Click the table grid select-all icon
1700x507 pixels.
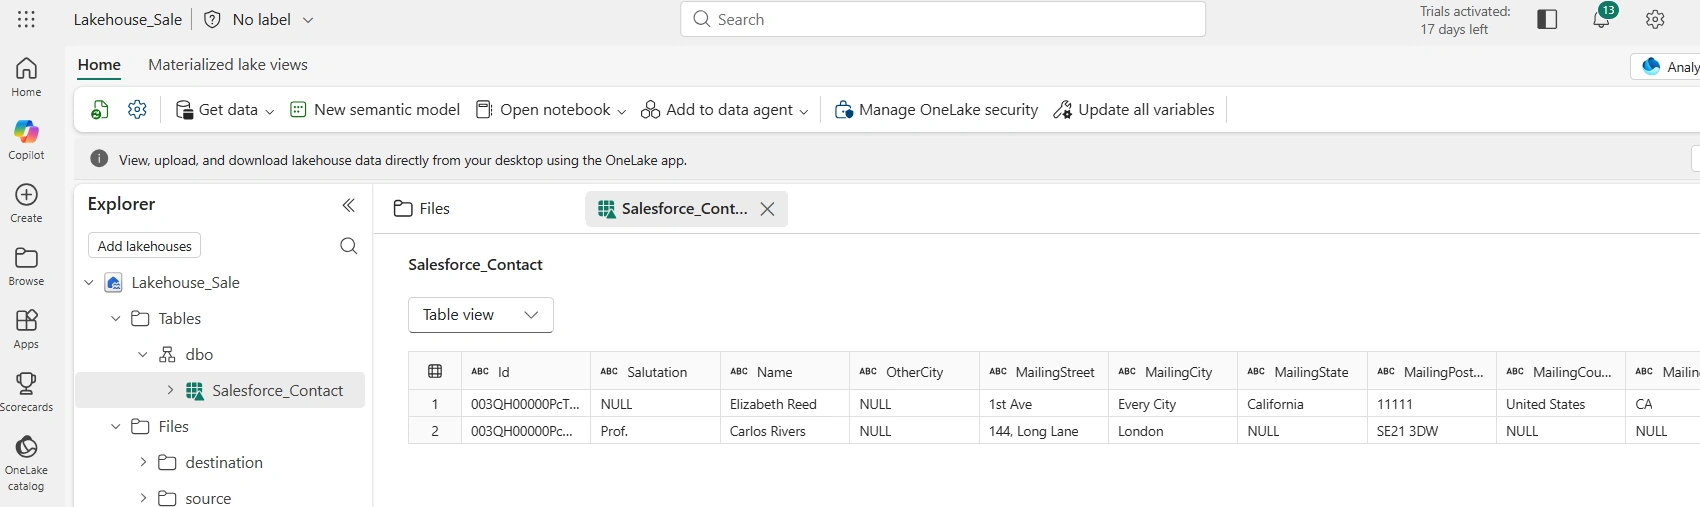click(435, 371)
